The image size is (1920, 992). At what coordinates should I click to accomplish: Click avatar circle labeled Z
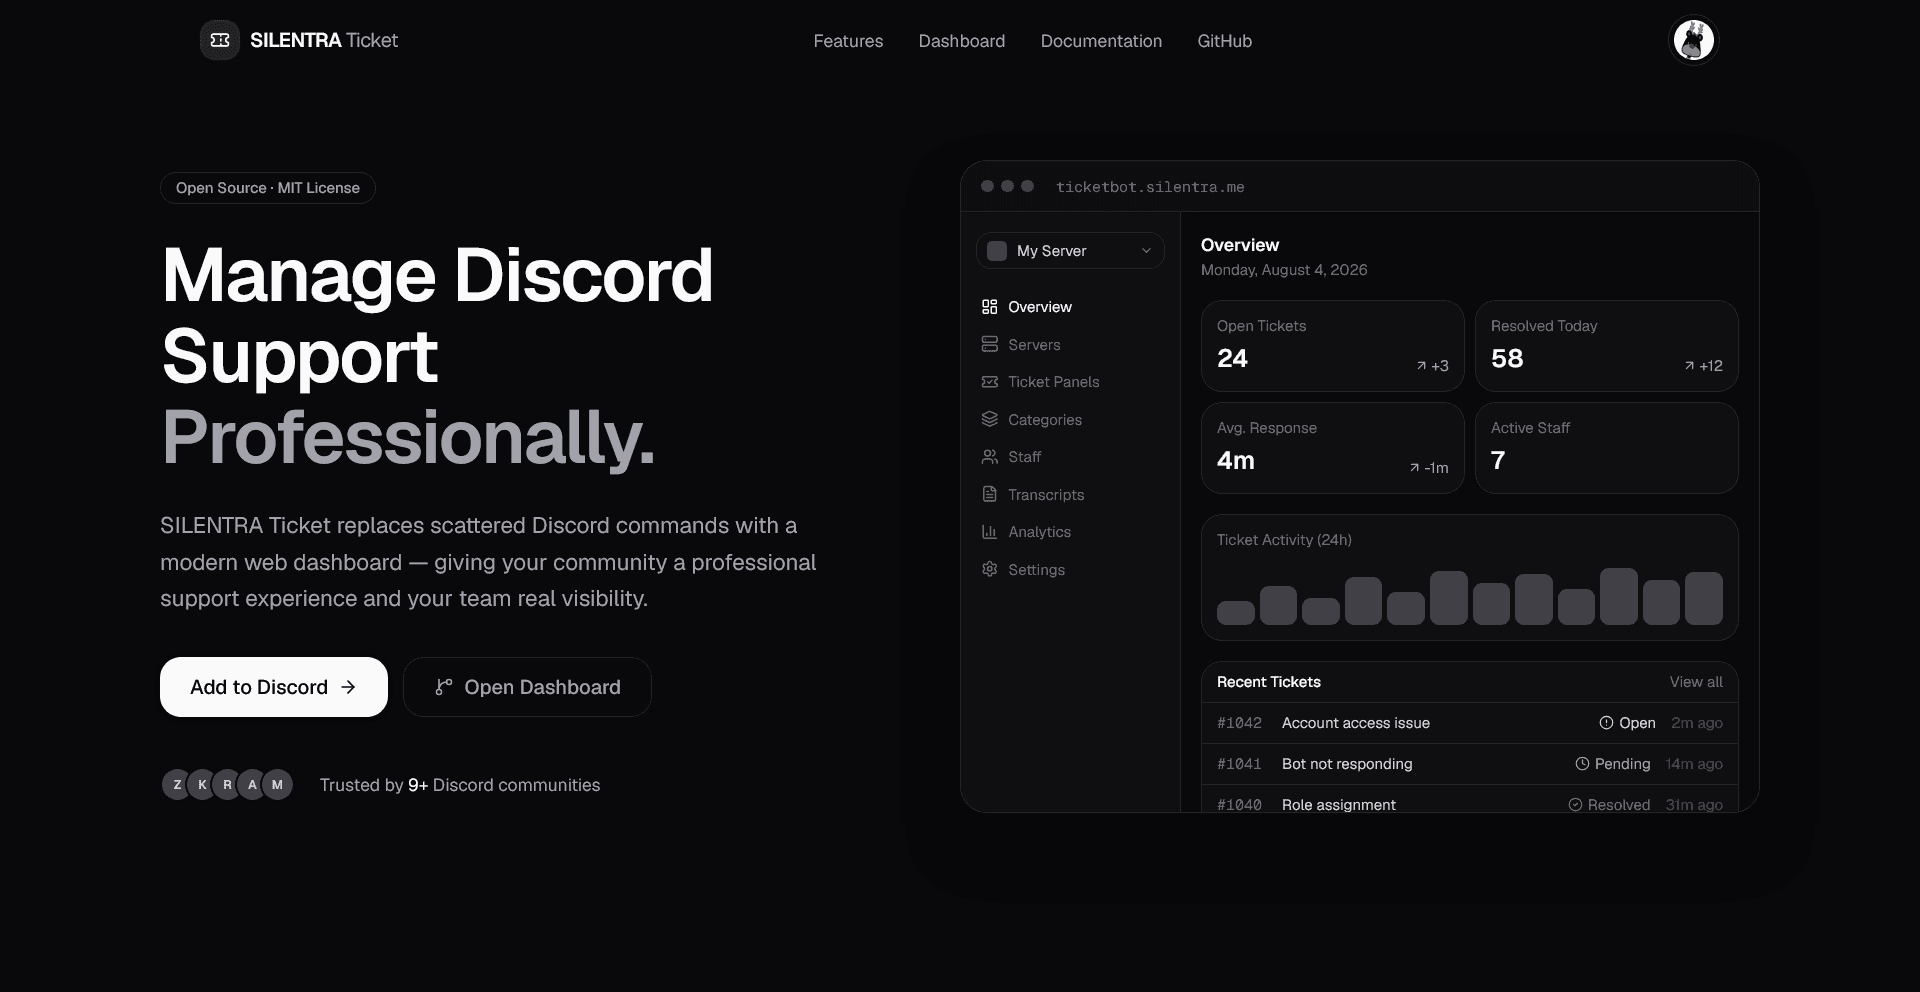pos(177,785)
